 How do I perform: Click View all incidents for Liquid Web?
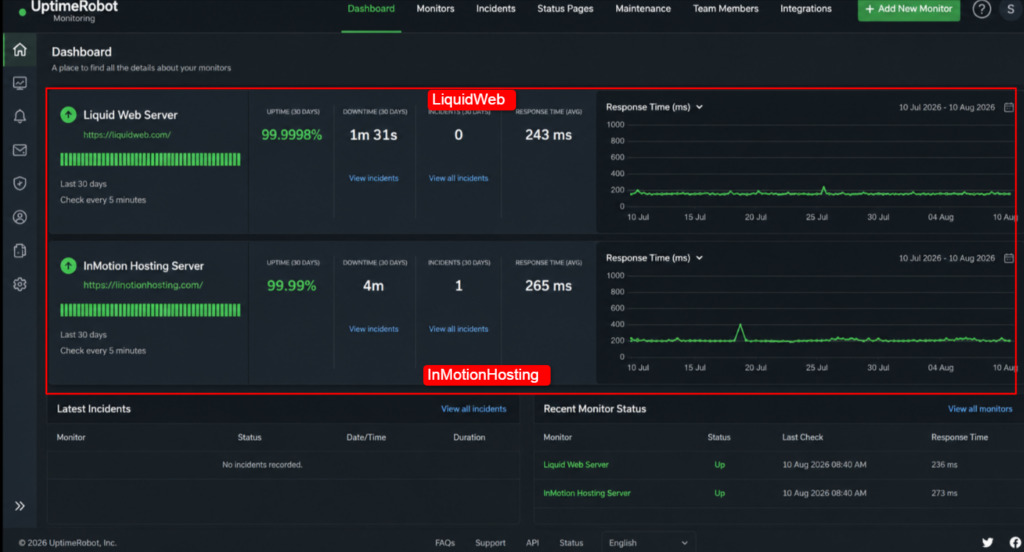click(458, 178)
